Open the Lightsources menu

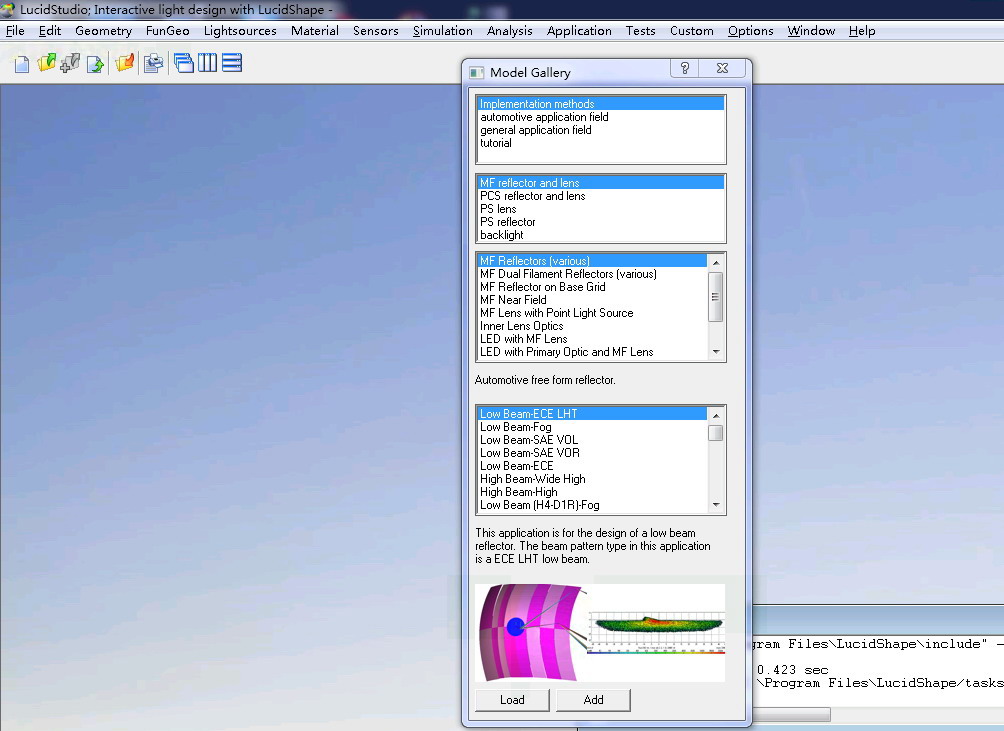240,31
